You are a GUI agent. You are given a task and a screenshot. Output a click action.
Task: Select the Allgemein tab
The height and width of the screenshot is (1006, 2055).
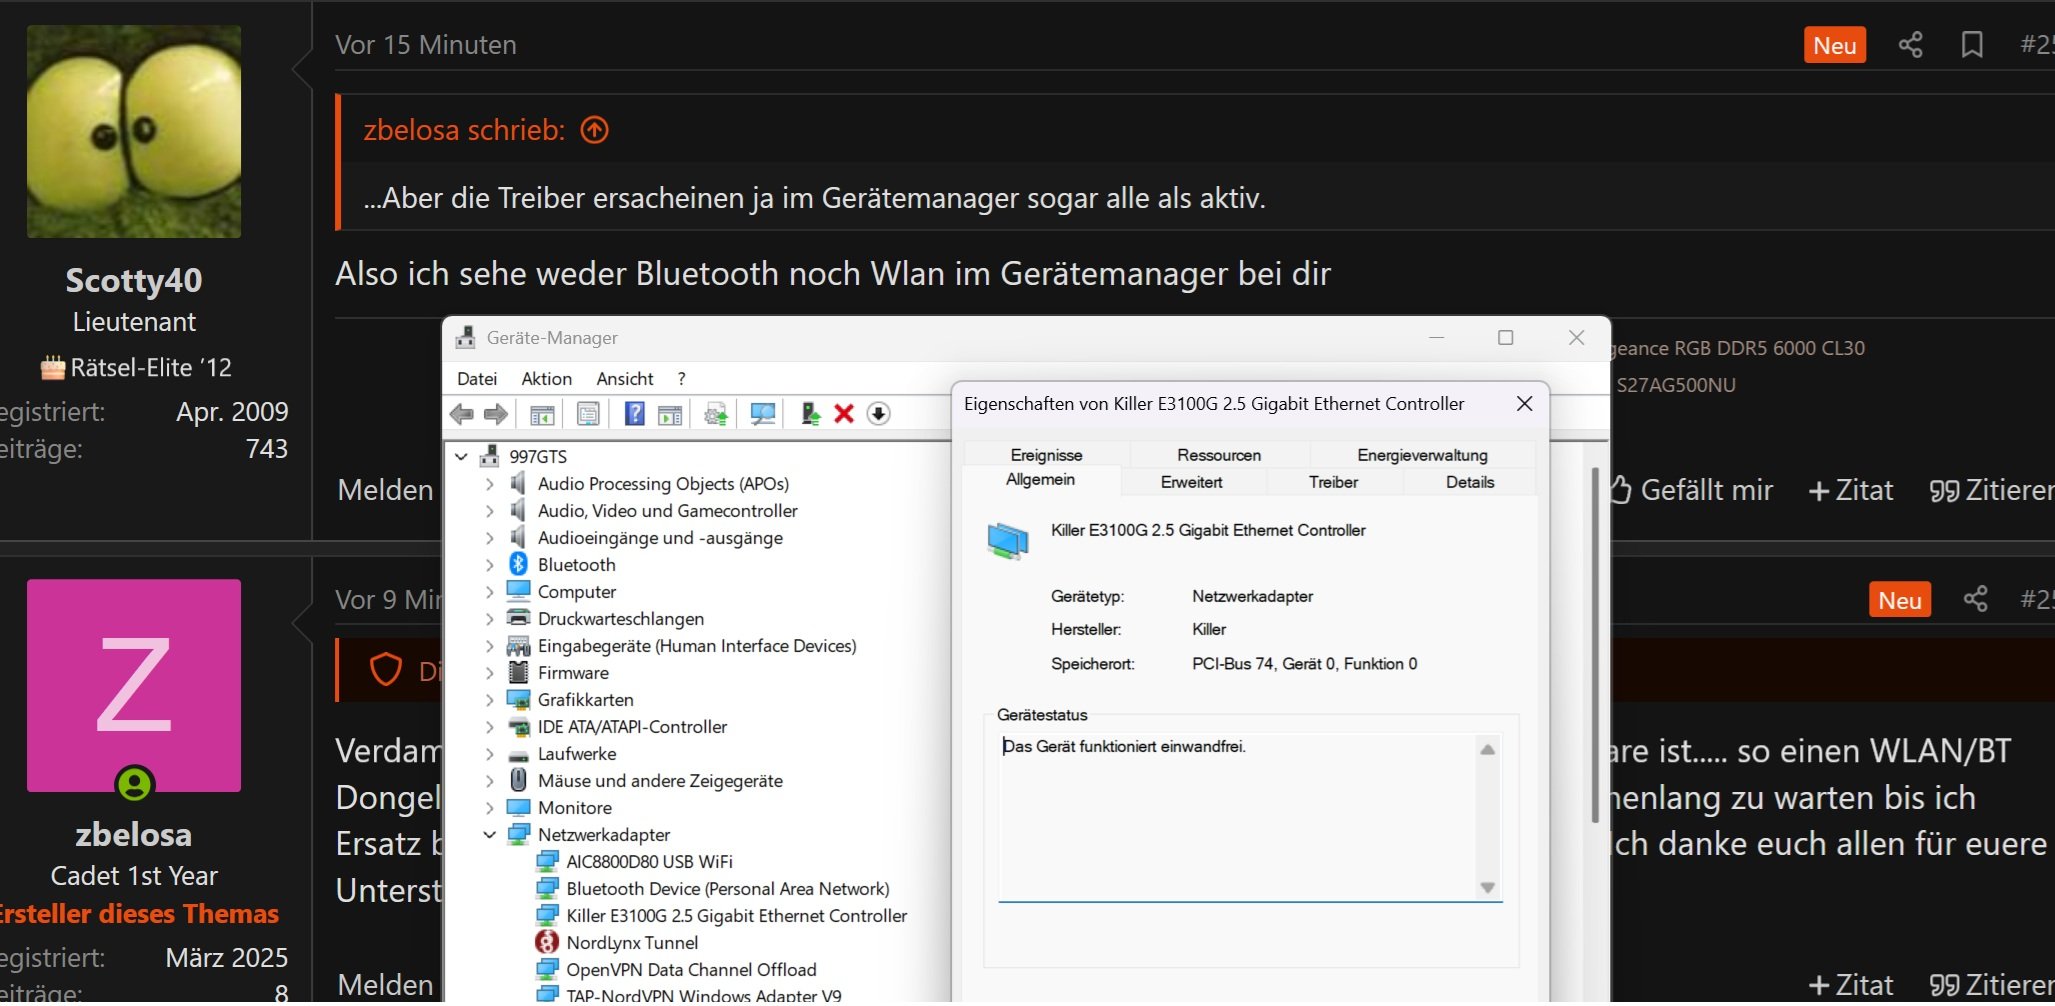pos(1040,480)
